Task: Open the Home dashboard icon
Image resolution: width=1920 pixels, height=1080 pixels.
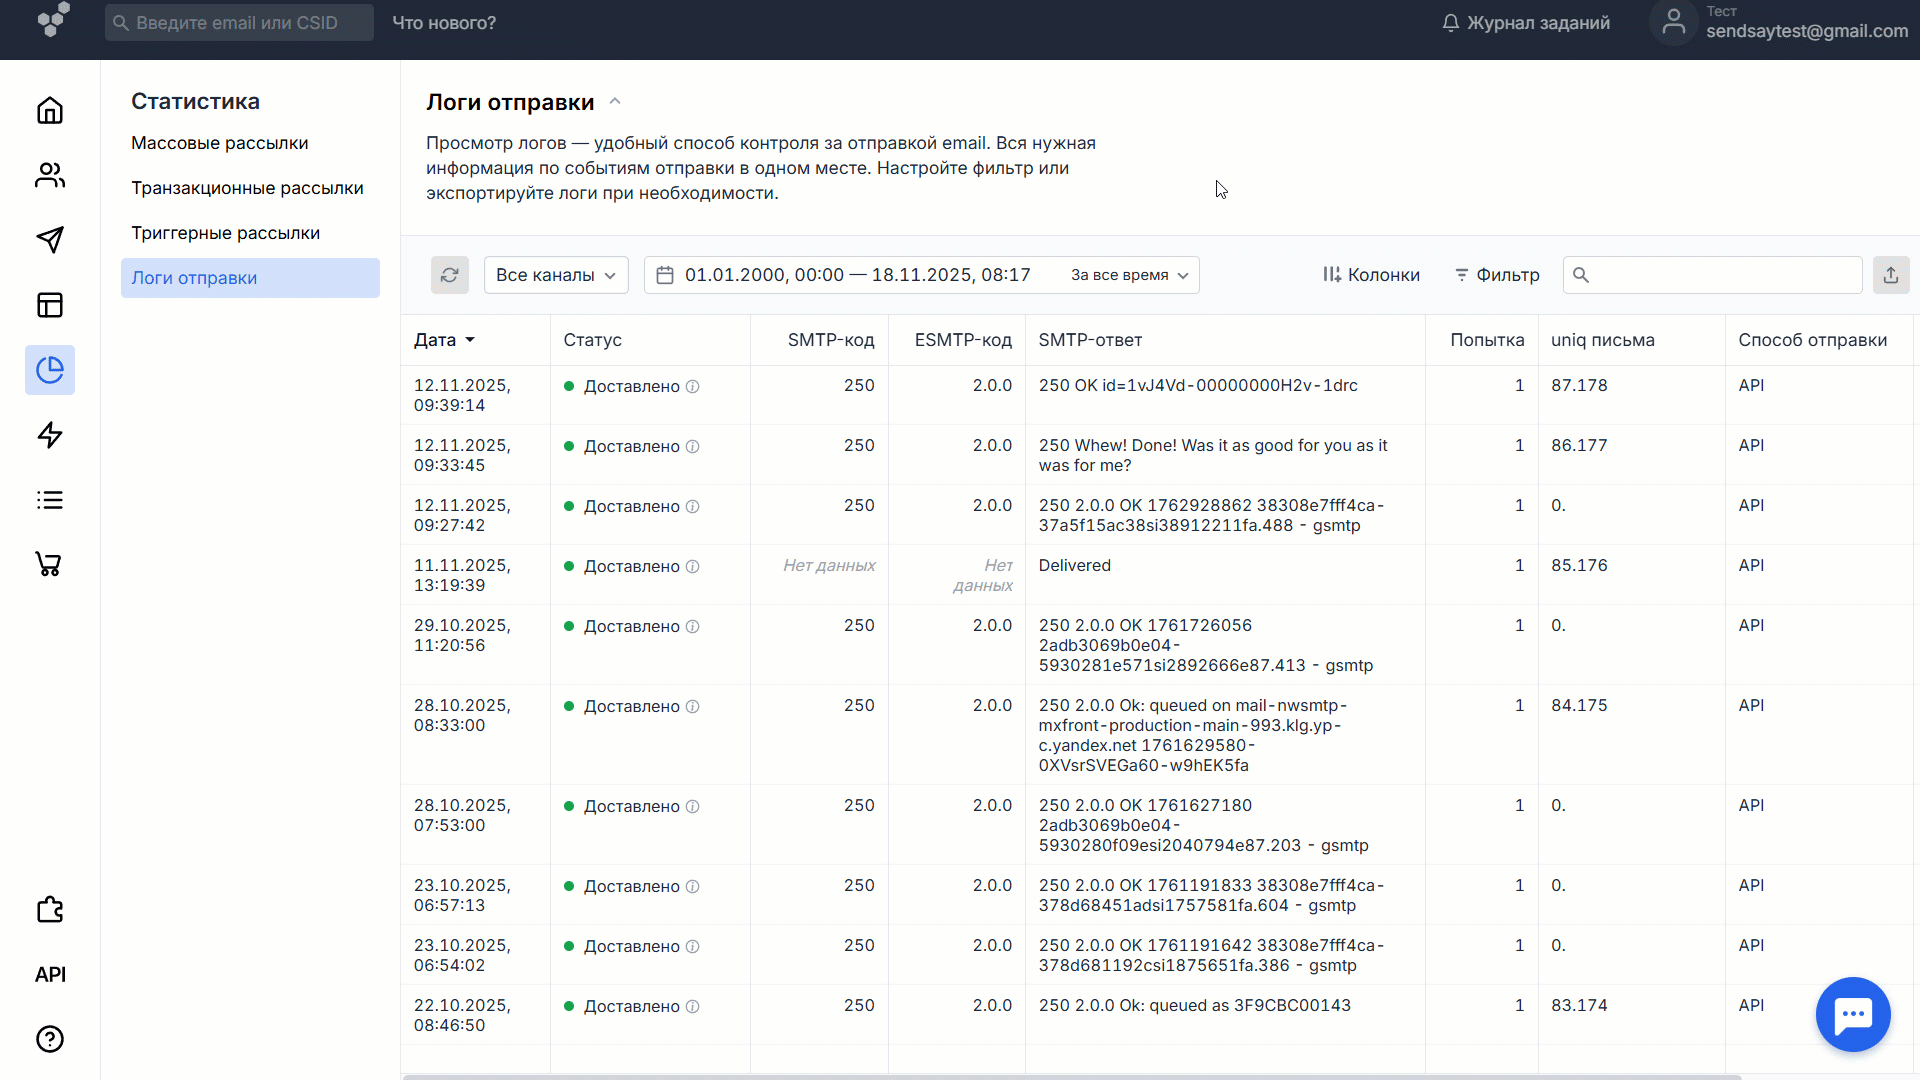Action: (49, 110)
